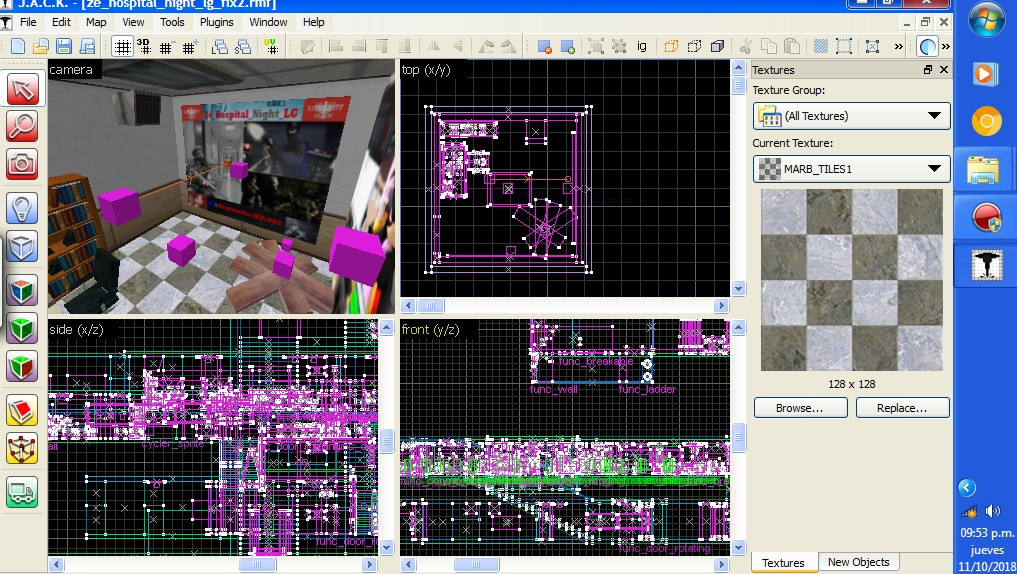1017x574 pixels.
Task: Open a map file from folder icon
Action: click(x=41, y=46)
